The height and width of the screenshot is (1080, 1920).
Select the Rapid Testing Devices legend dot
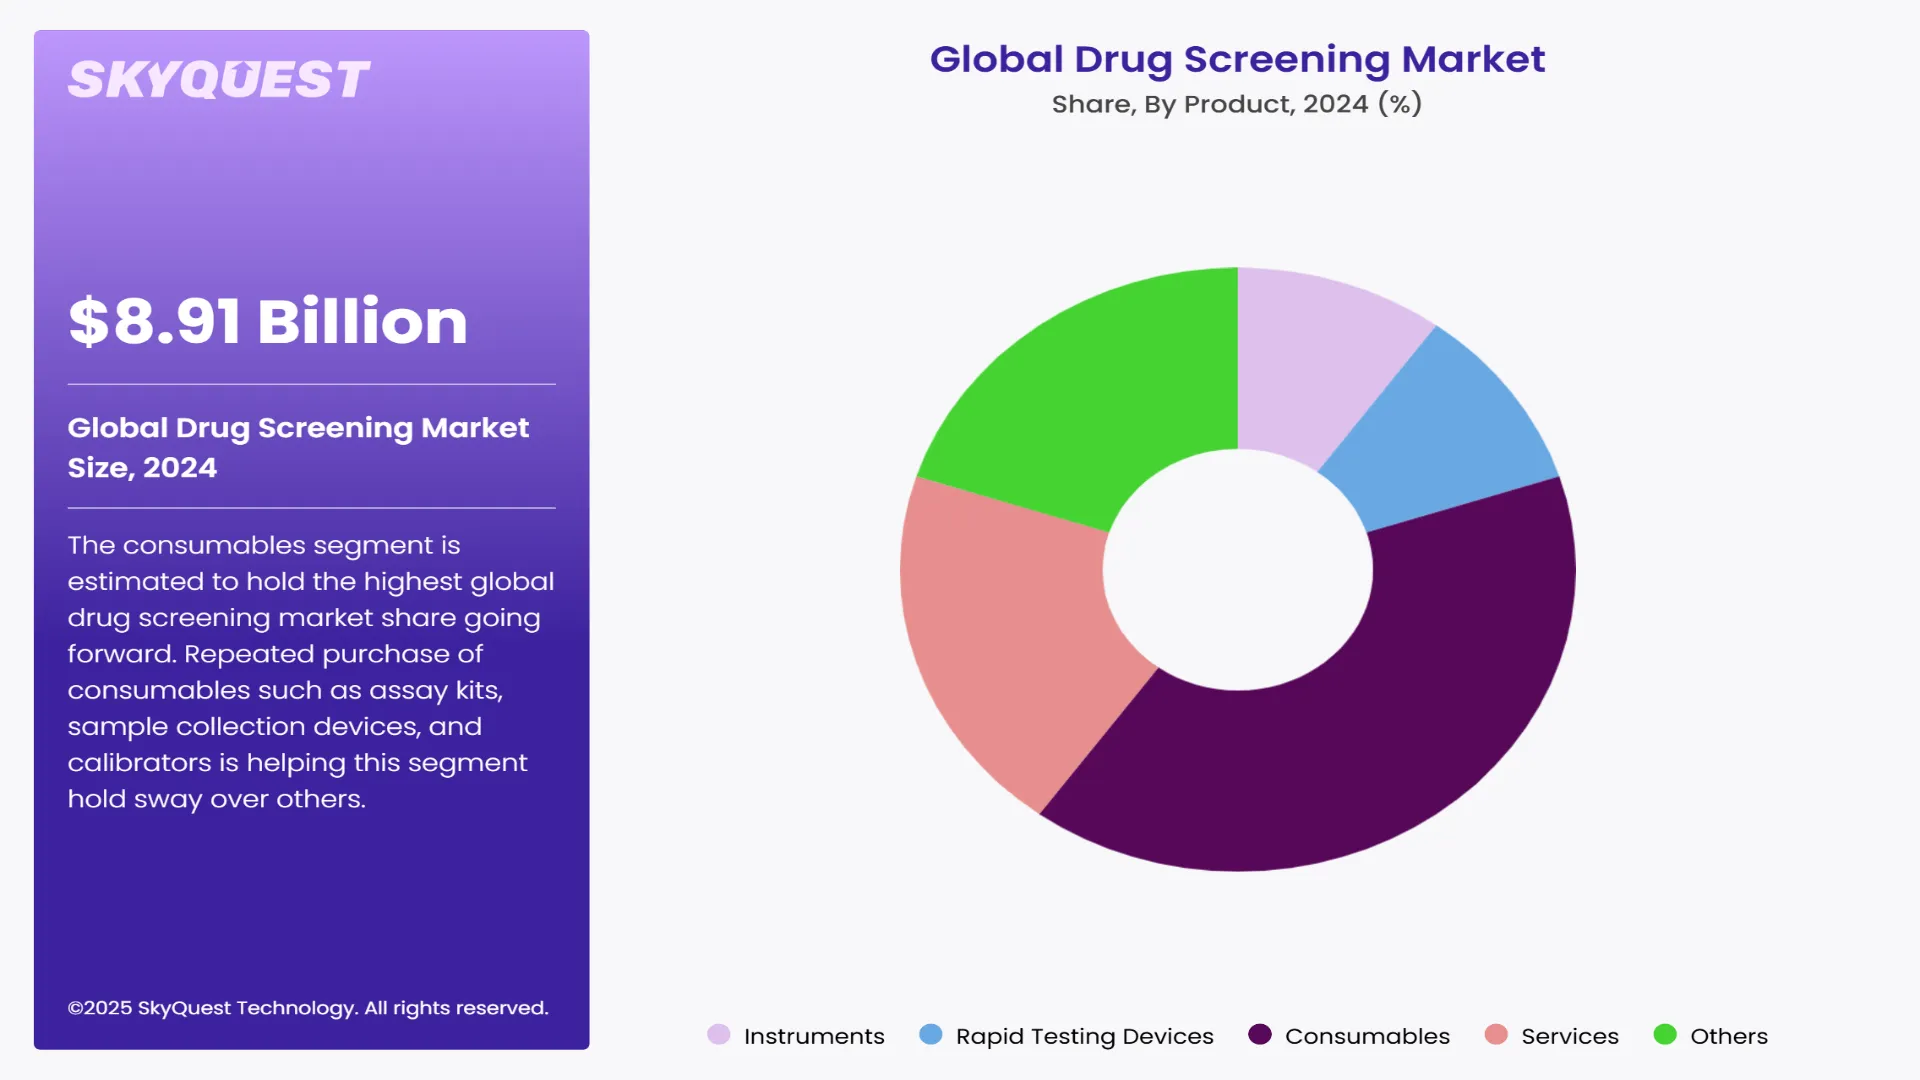(x=930, y=1036)
